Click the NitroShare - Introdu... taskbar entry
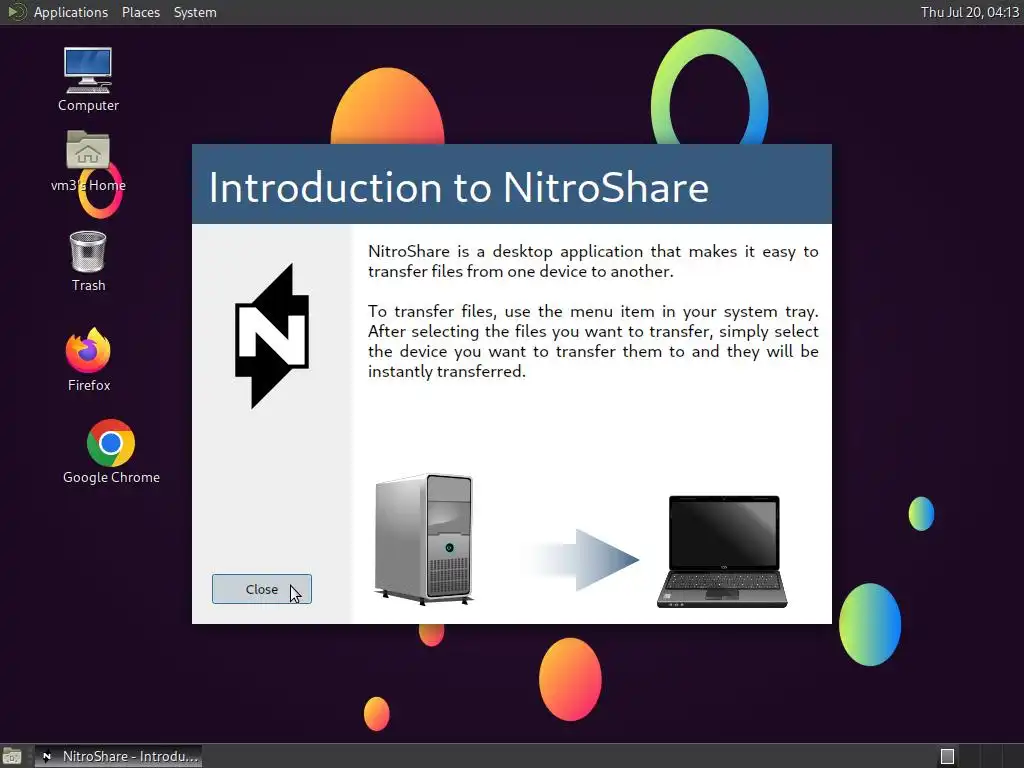The width and height of the screenshot is (1024, 768). [x=118, y=756]
